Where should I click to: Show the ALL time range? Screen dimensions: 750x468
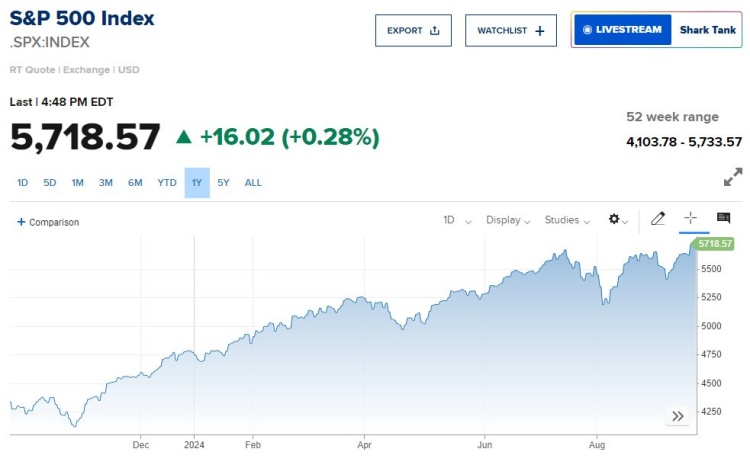pyautogui.click(x=253, y=183)
